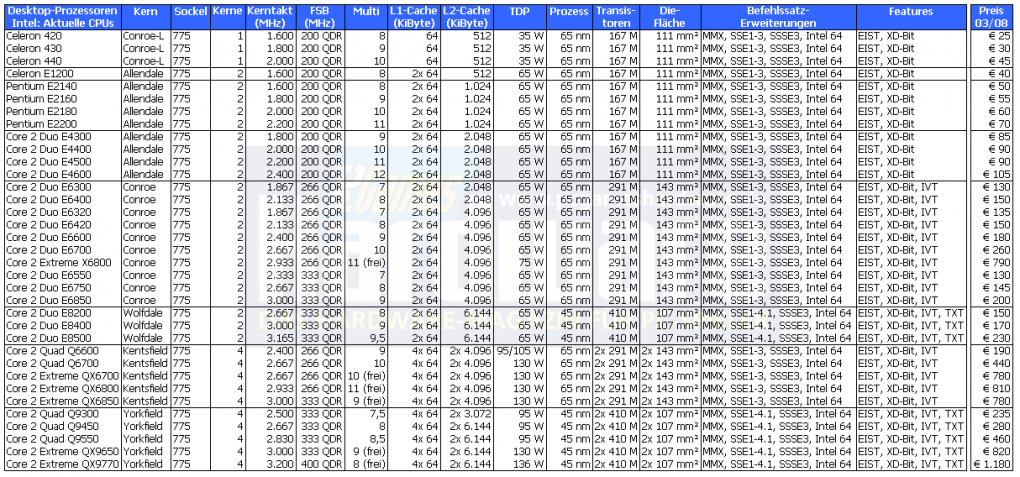Viewport: 1020px width, 477px height.
Task: Select the Kern column header
Action: coord(146,17)
